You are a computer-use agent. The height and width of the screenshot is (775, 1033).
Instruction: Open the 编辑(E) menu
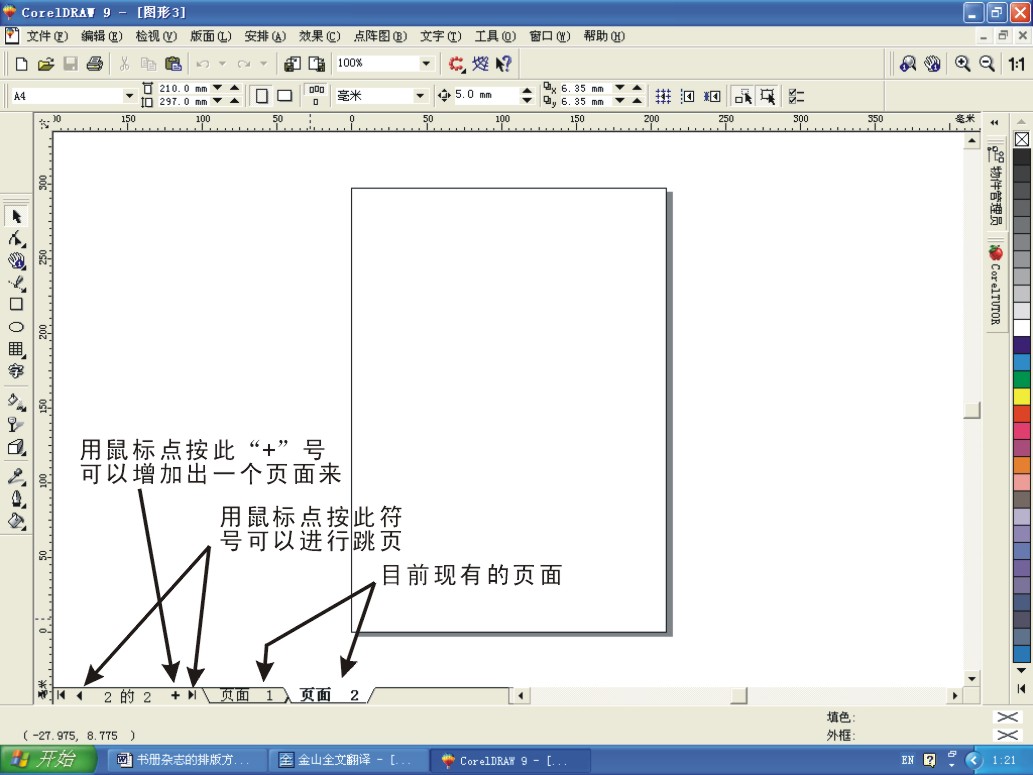click(x=101, y=36)
